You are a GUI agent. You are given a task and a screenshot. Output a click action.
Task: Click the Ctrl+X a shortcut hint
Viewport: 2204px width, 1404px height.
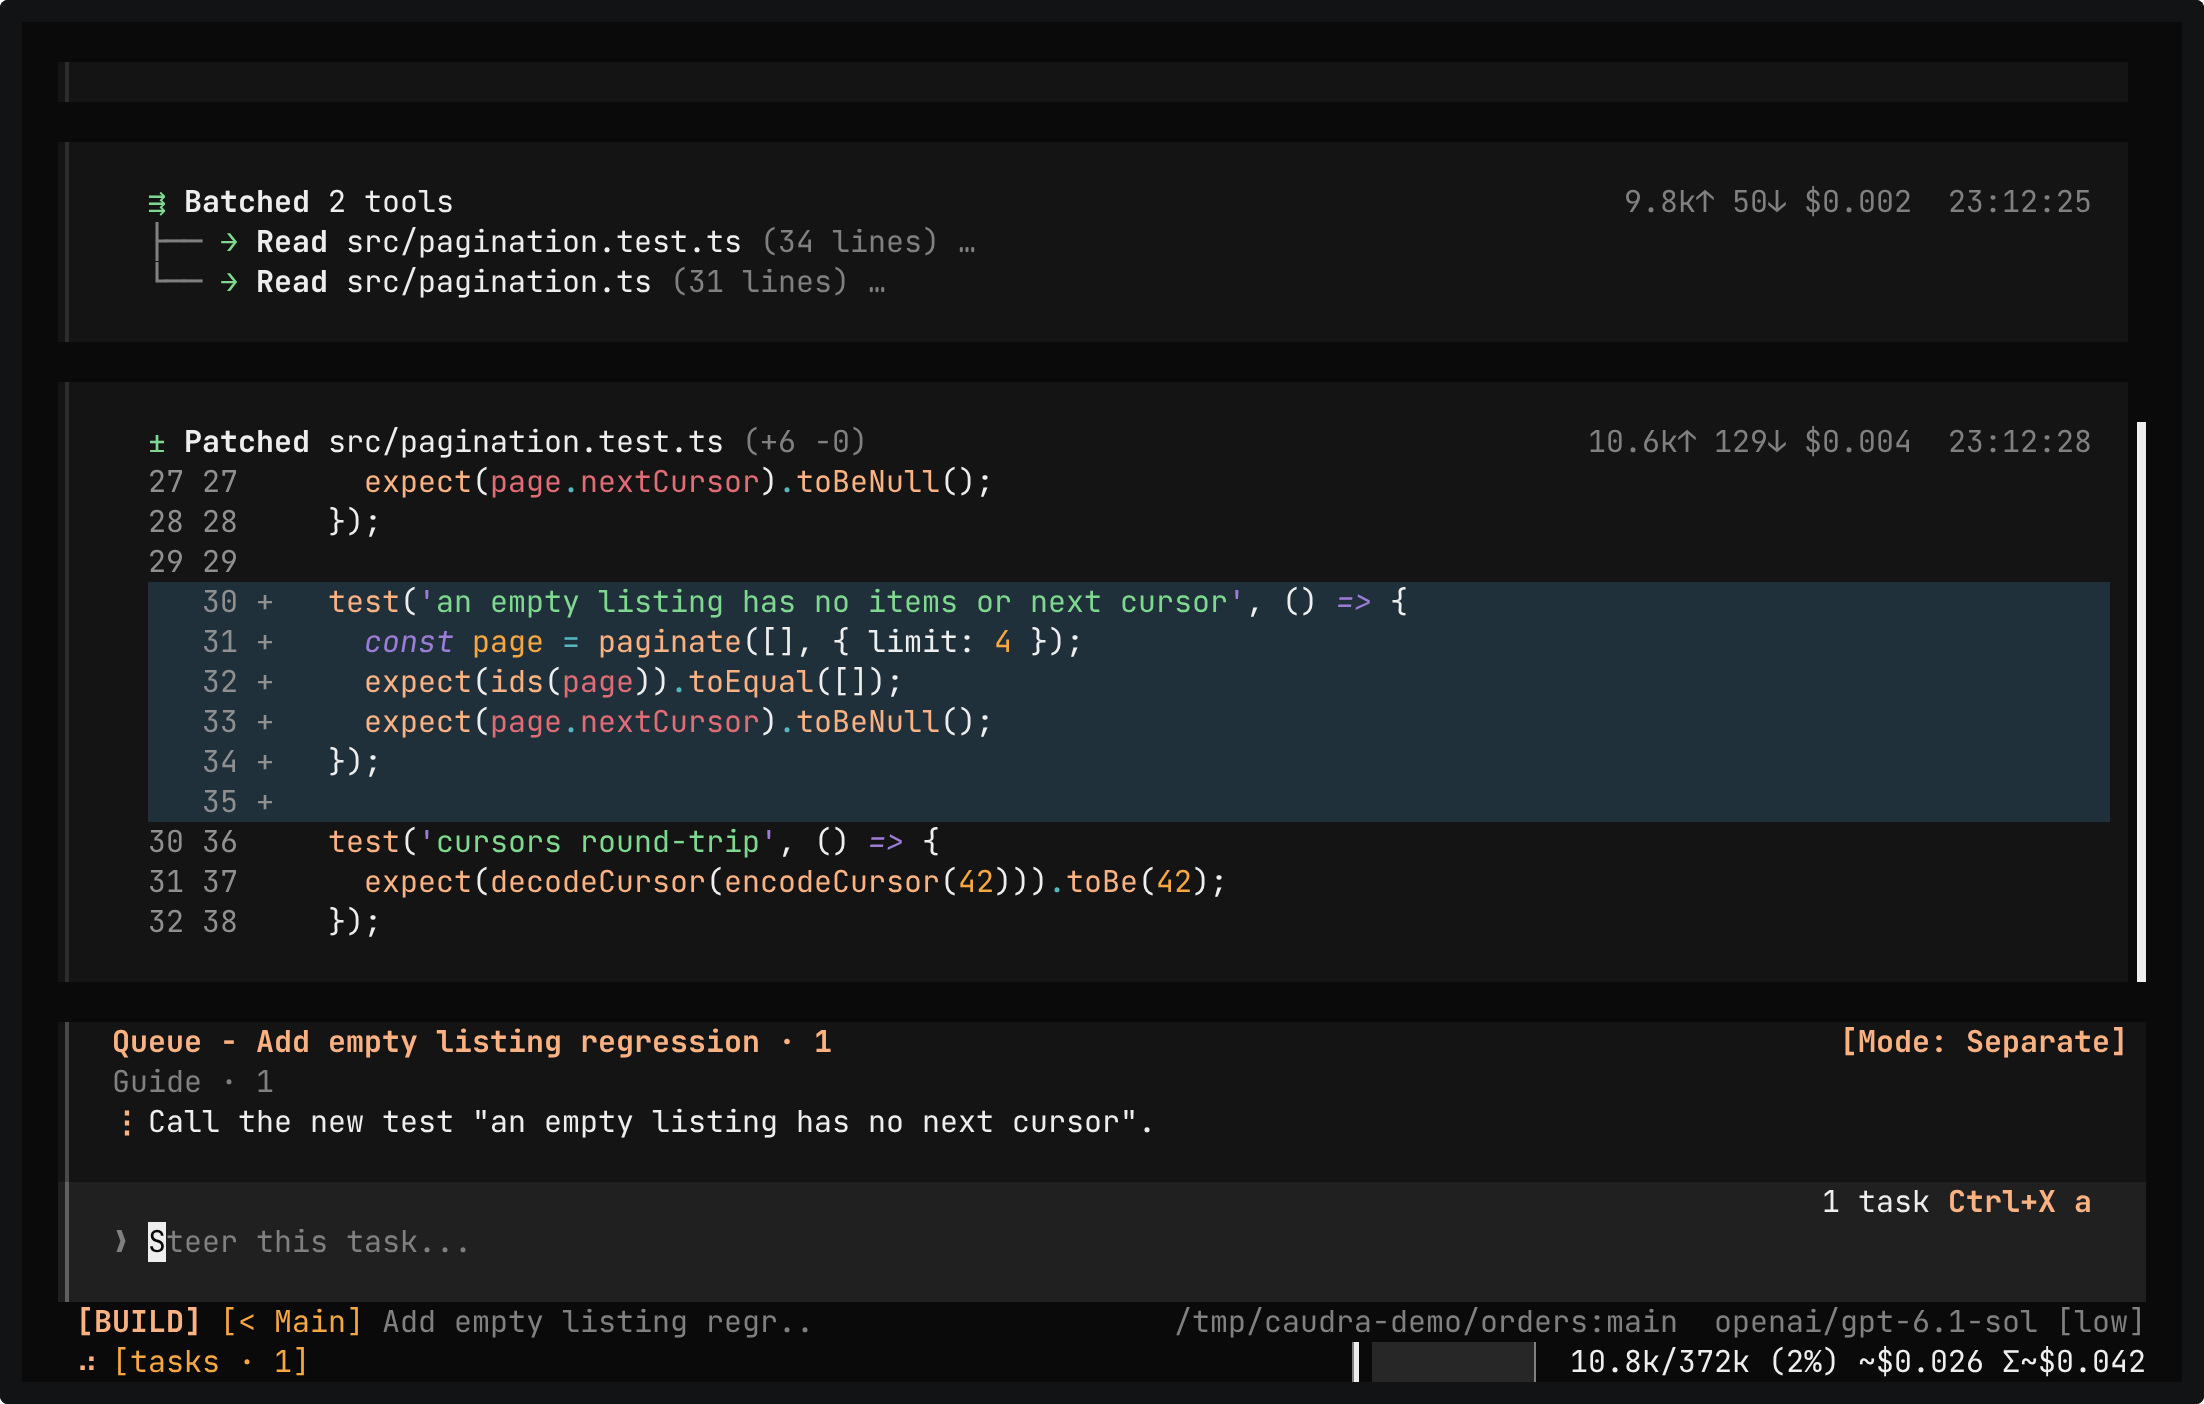[x=2019, y=1202]
